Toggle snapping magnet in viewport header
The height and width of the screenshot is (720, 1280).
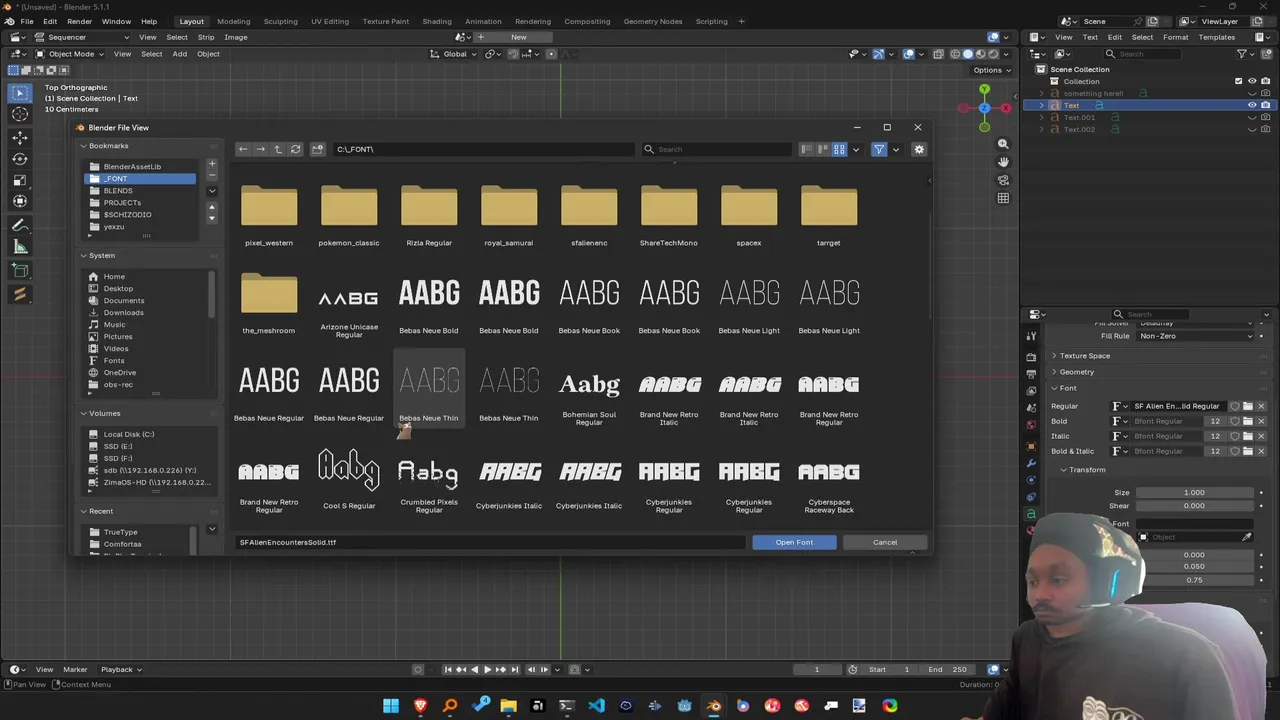pyautogui.click(x=513, y=54)
